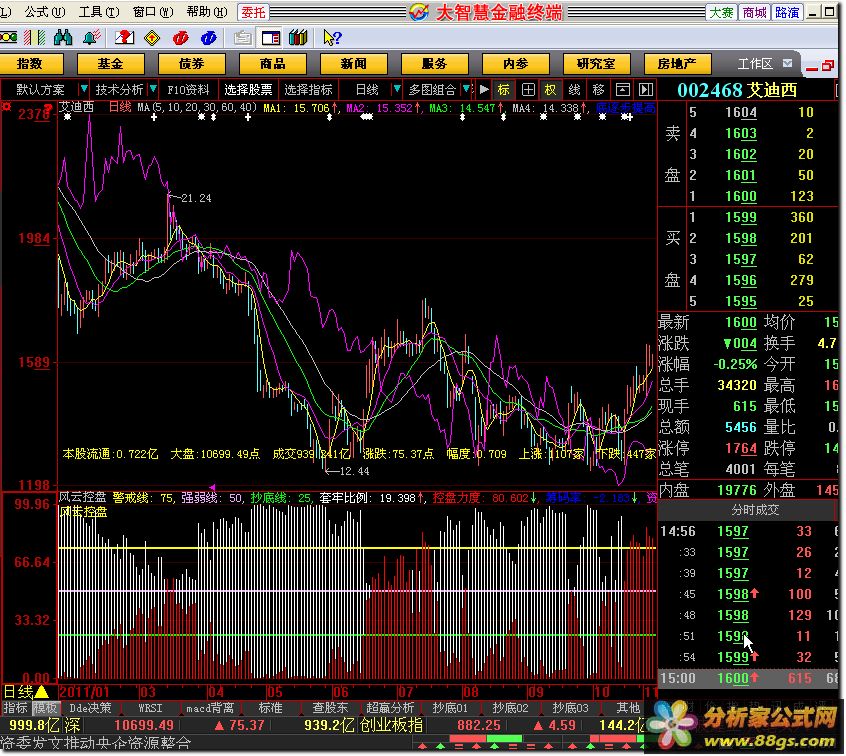This screenshot has height=756, width=846.
Task: Toggle the 移 move button
Action: pyautogui.click(x=598, y=90)
